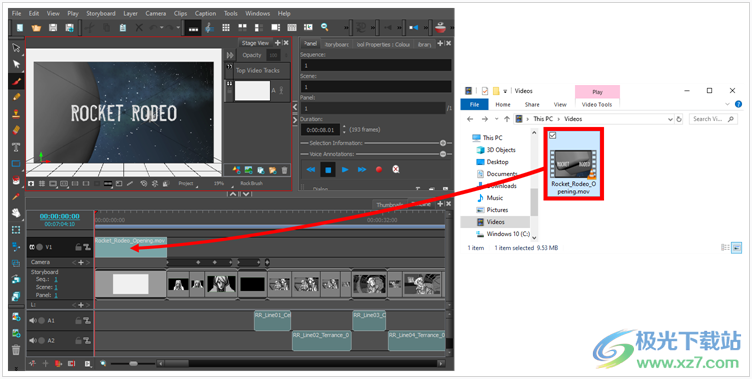Select the Eraser tool
The height and width of the screenshot is (379, 752).
click(x=16, y=130)
